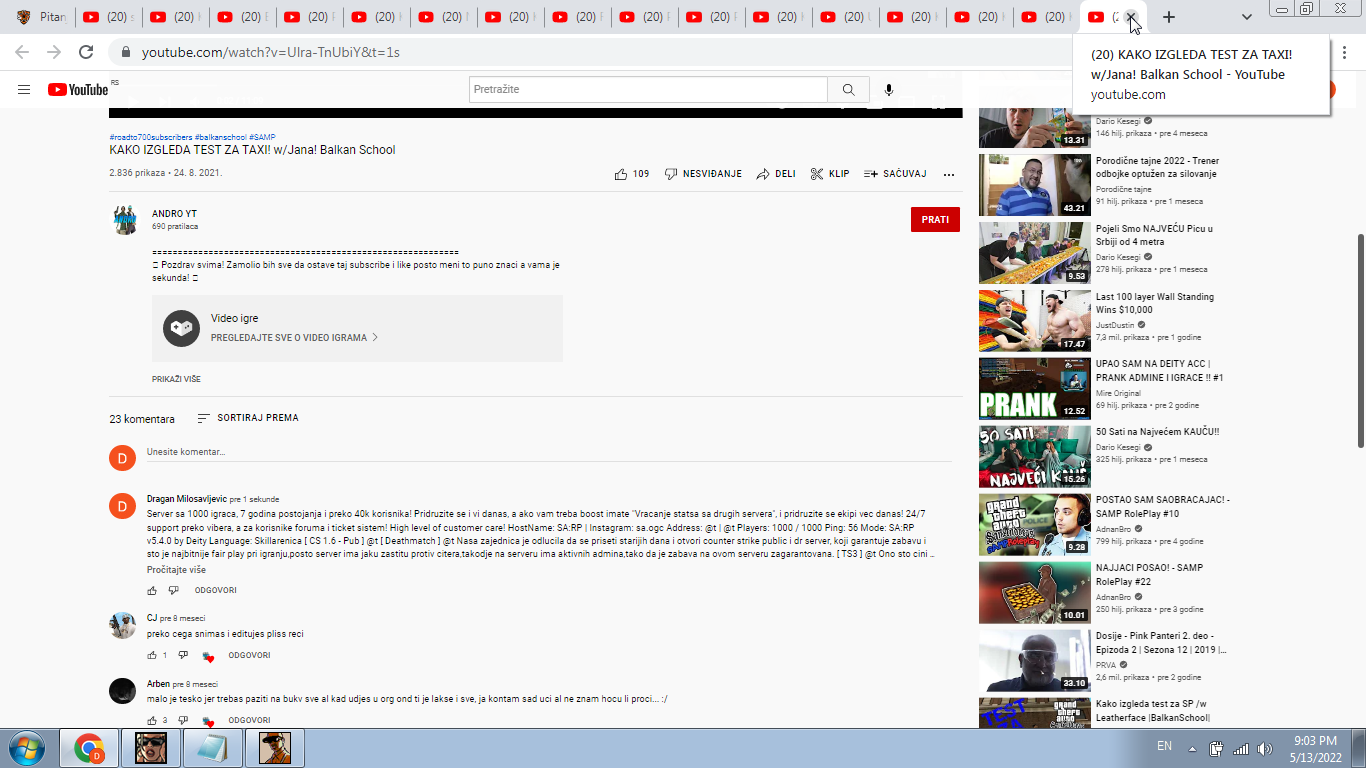Reply to Dragan's comment via ODGOVORI
The image size is (1366, 768).
pos(215,590)
